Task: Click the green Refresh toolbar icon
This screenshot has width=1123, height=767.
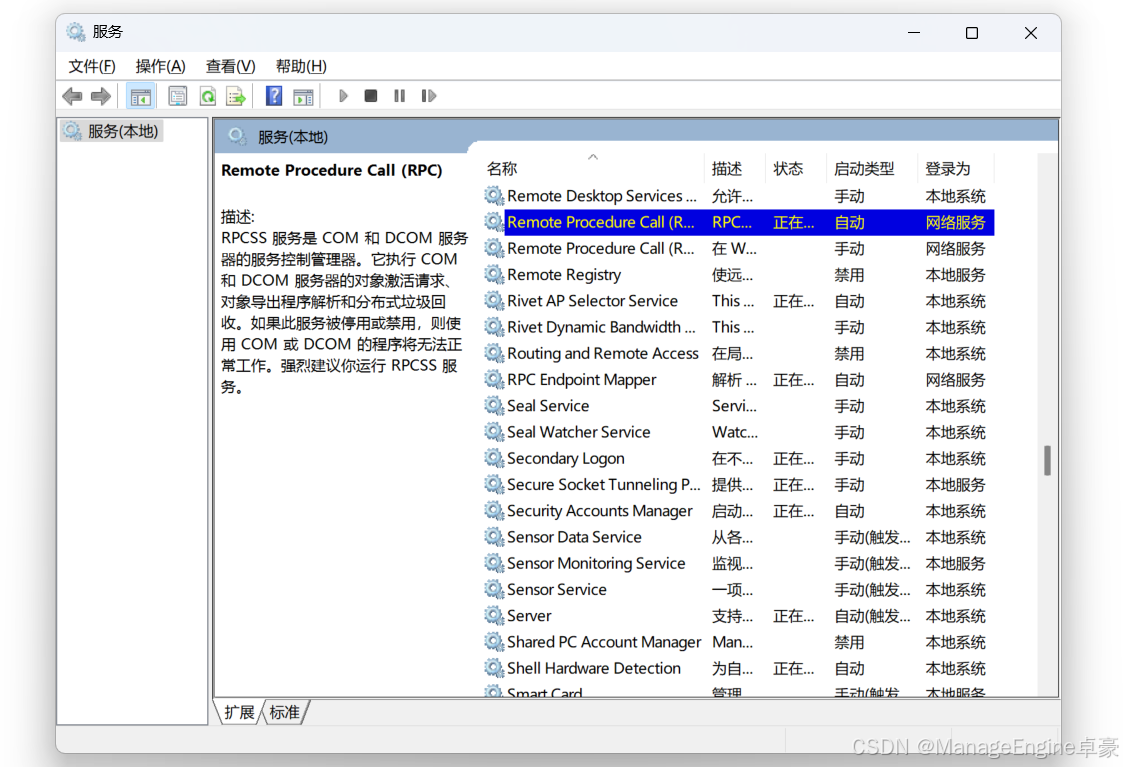Action: [208, 96]
